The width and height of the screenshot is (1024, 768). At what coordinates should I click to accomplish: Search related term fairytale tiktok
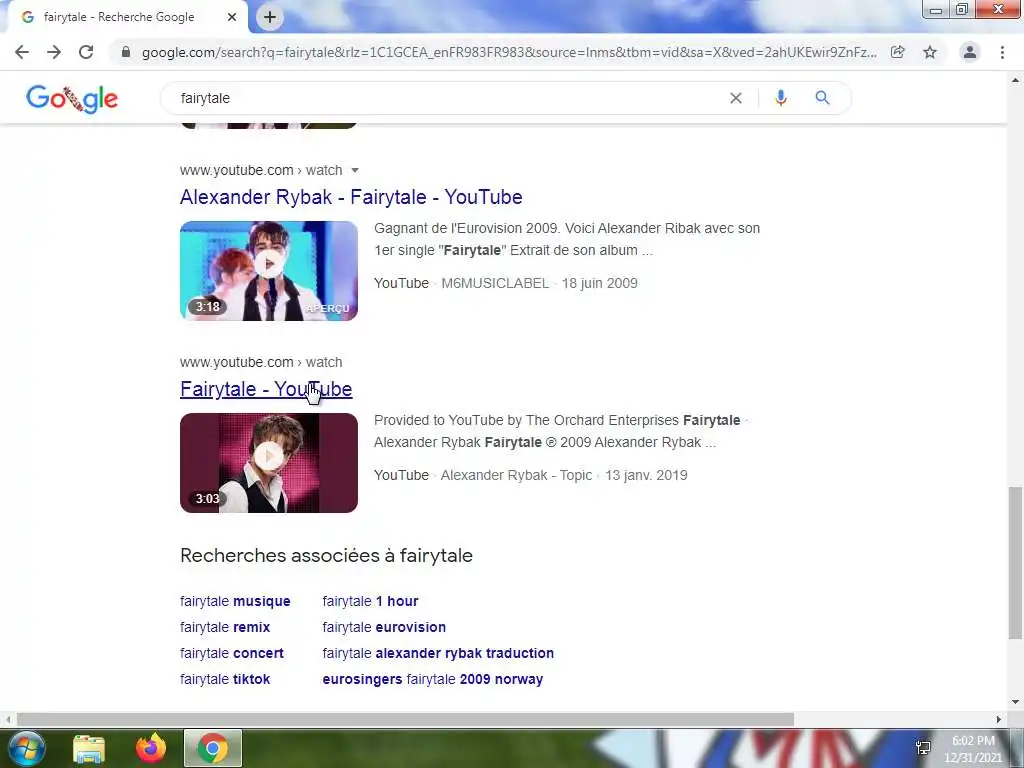pos(225,680)
